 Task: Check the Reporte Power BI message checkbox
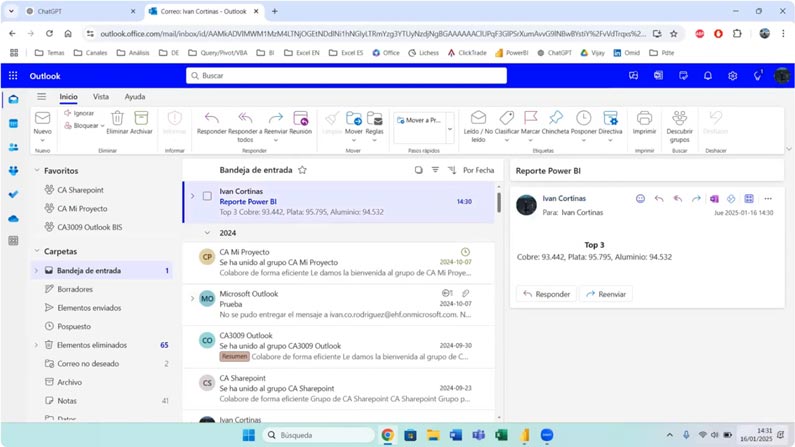tap(207, 196)
